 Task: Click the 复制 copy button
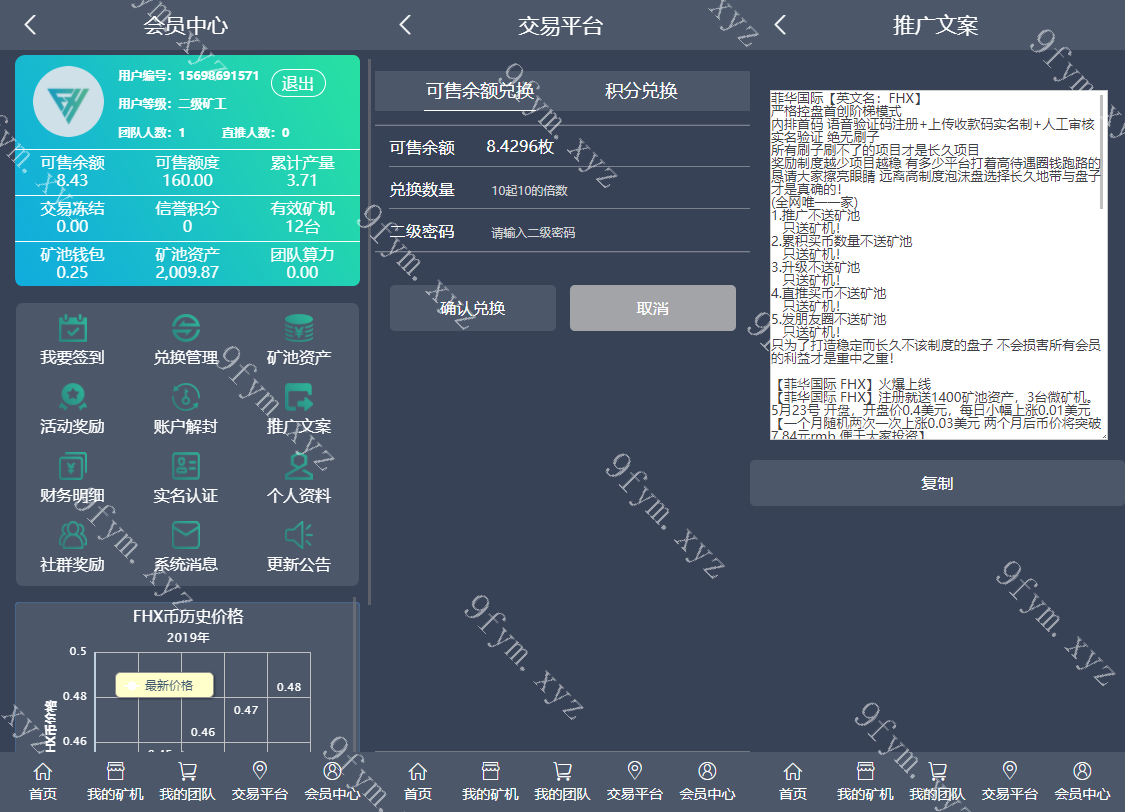[937, 483]
